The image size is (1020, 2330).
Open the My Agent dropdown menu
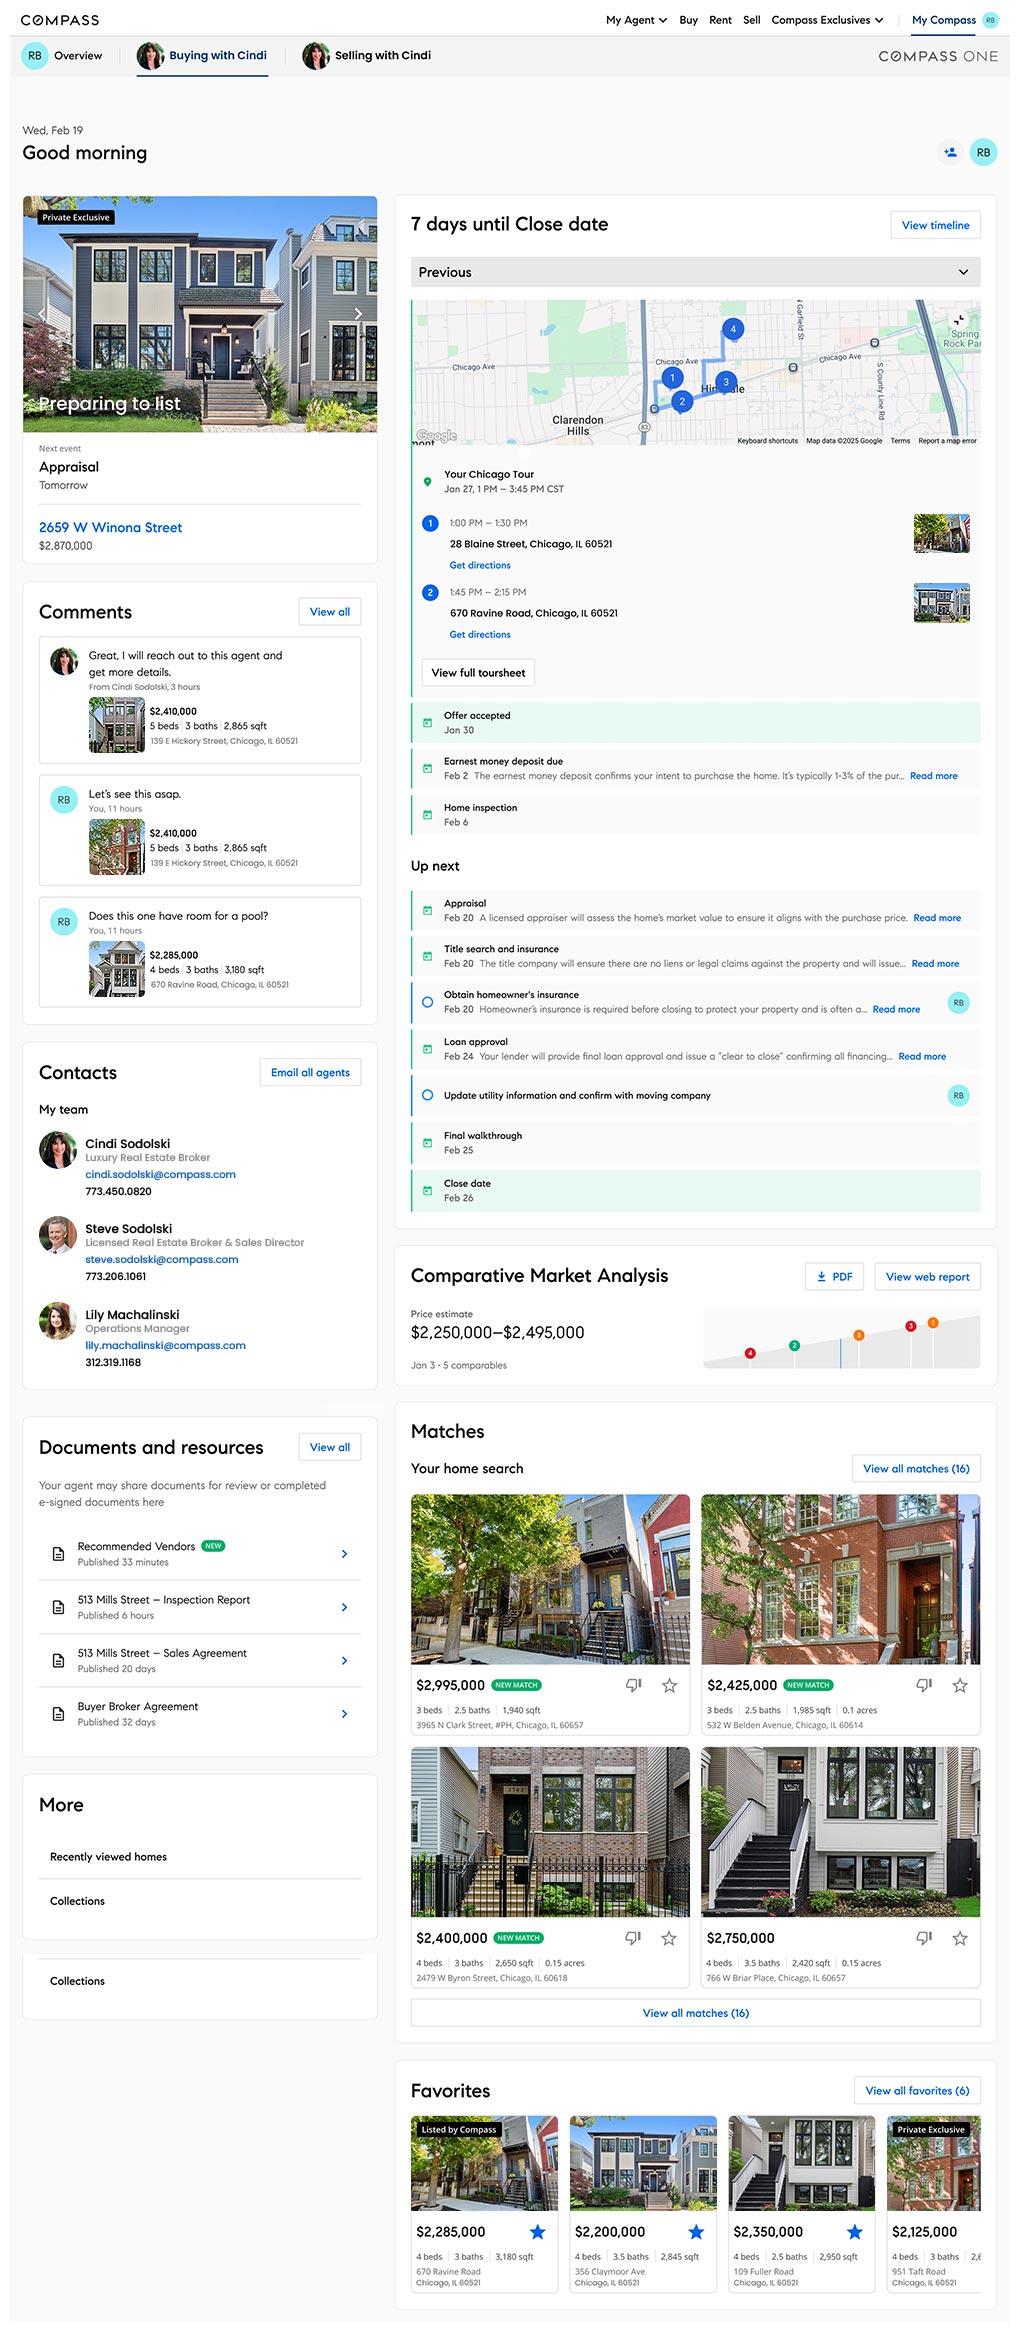[636, 20]
